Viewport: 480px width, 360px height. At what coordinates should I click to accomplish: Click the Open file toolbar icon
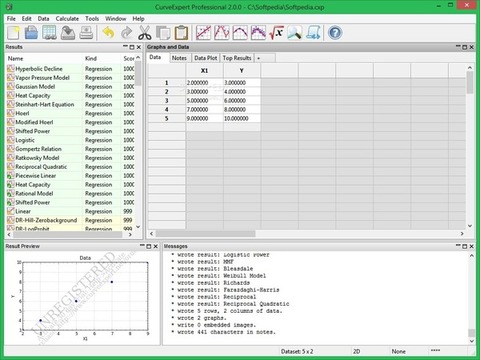31,33
